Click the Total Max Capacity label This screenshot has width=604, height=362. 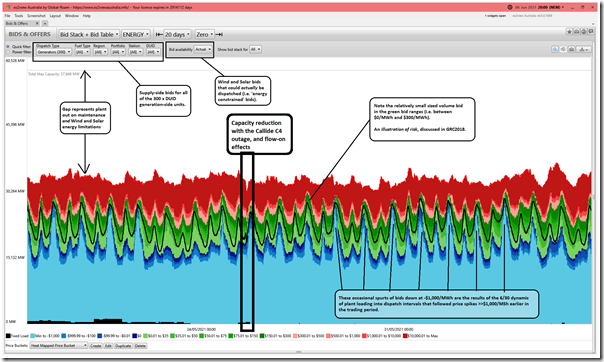pos(54,74)
